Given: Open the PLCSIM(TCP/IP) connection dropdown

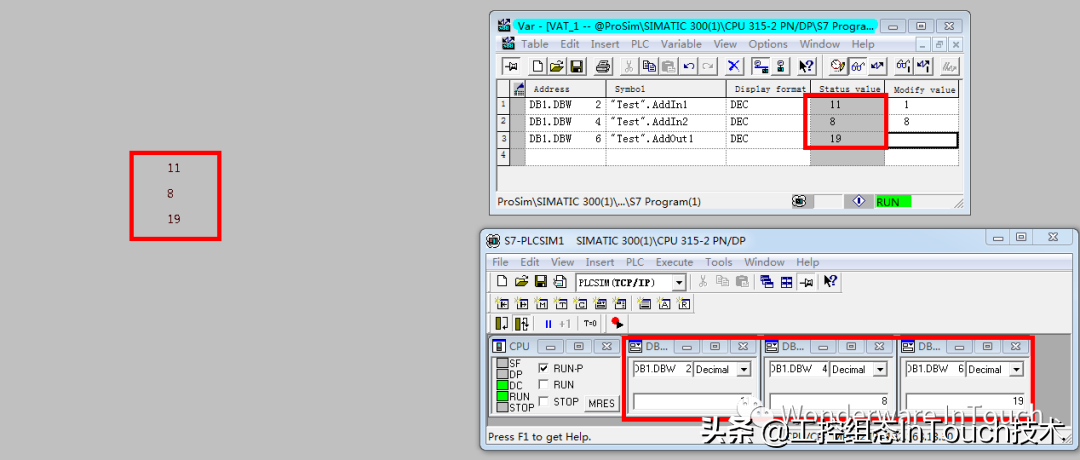Looking at the screenshot, I should (x=679, y=283).
